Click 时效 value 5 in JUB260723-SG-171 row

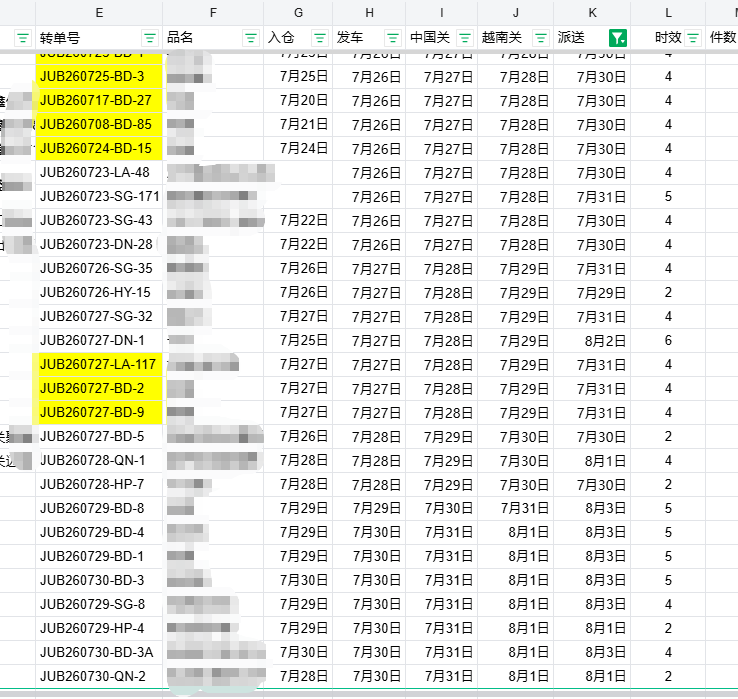pyautogui.click(x=668, y=196)
